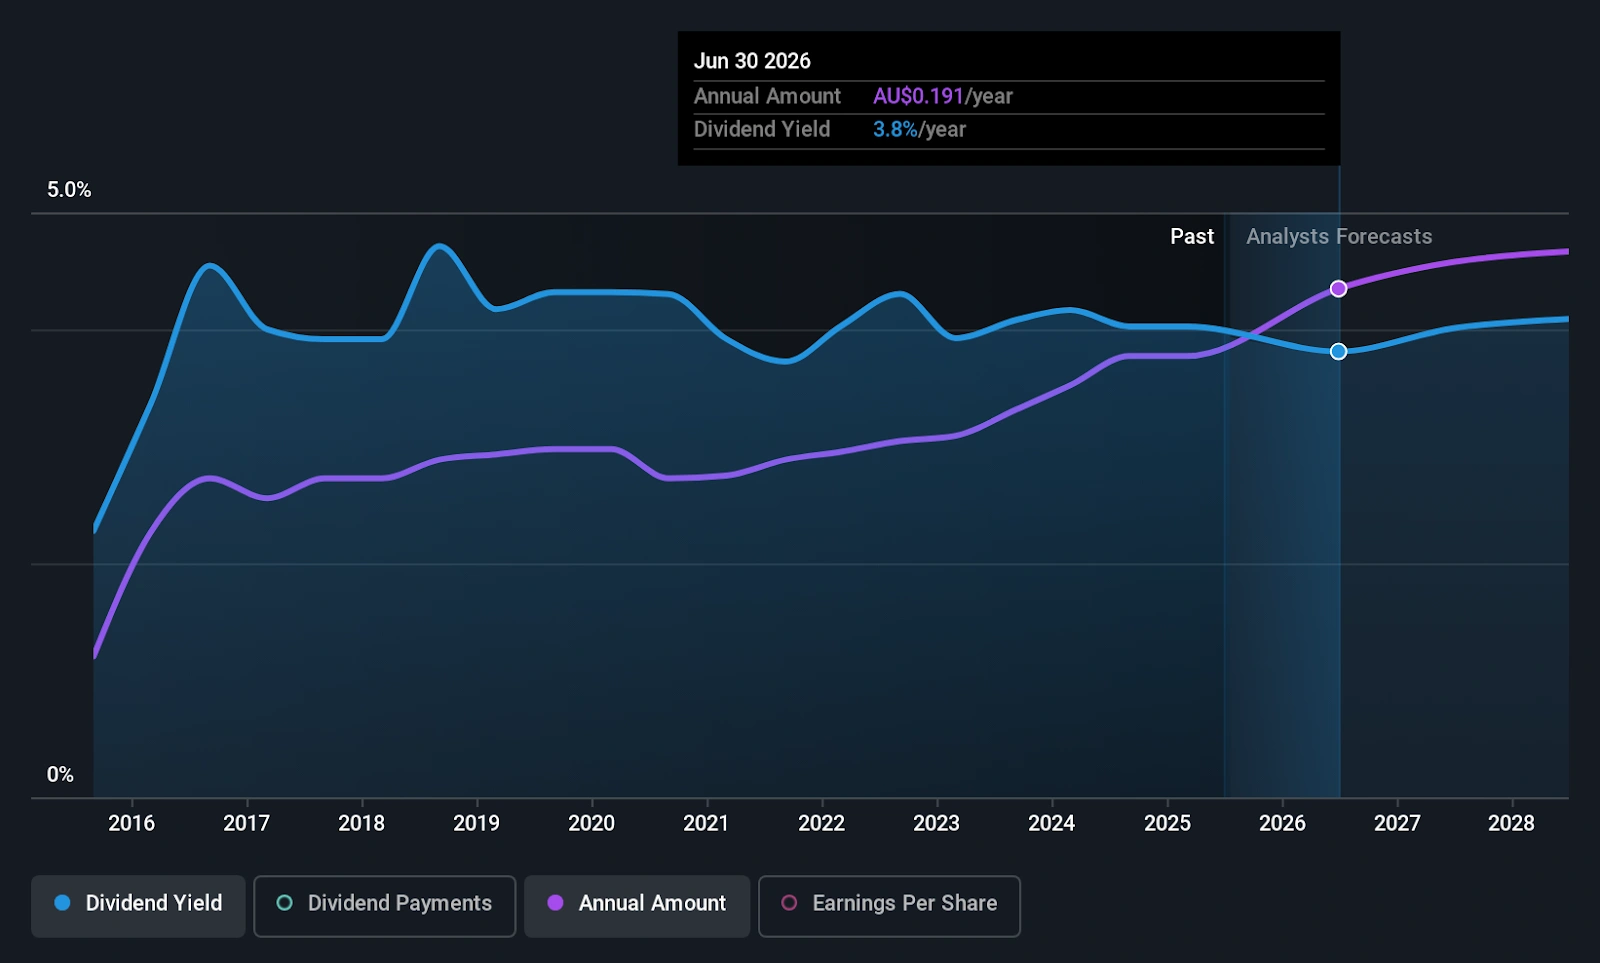Toggle the Dividend Yield legend series
Image resolution: width=1600 pixels, height=963 pixels.
point(138,905)
